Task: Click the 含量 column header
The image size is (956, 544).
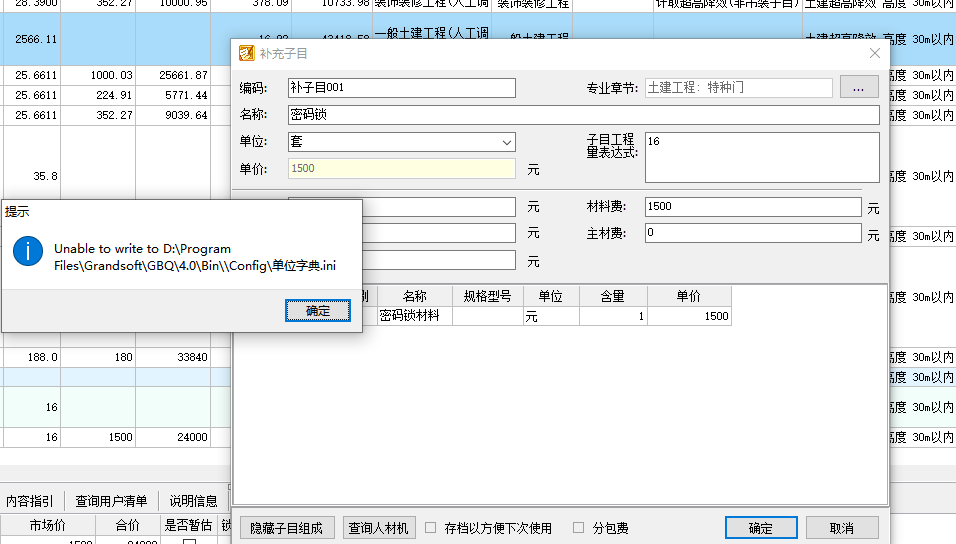Action: (613, 296)
